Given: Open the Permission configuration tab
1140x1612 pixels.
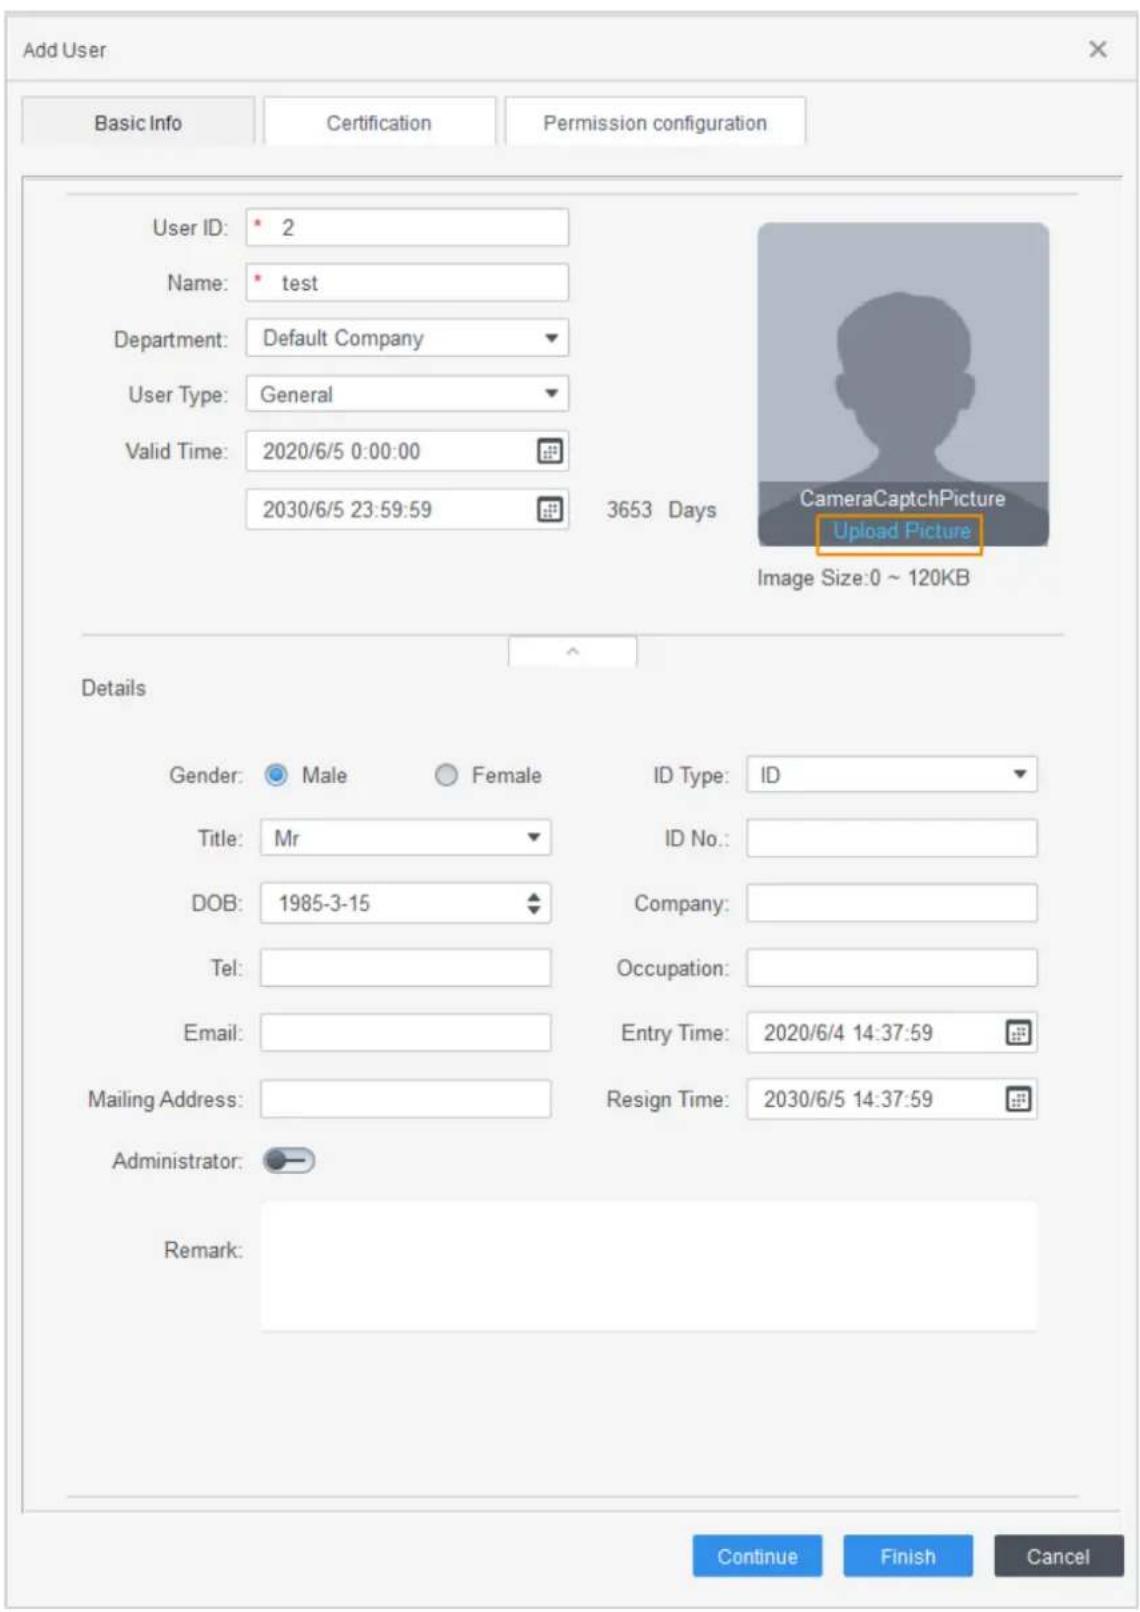Looking at the screenshot, I should tap(655, 123).
